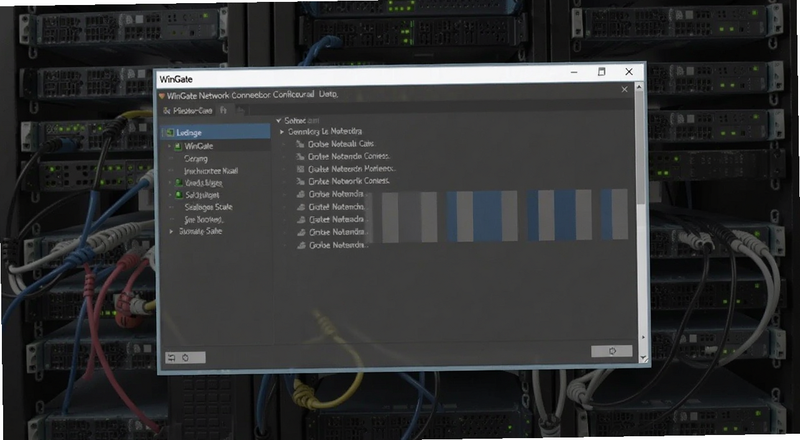
Task: Collapse the Satuc section with the chevron
Action: click(279, 121)
